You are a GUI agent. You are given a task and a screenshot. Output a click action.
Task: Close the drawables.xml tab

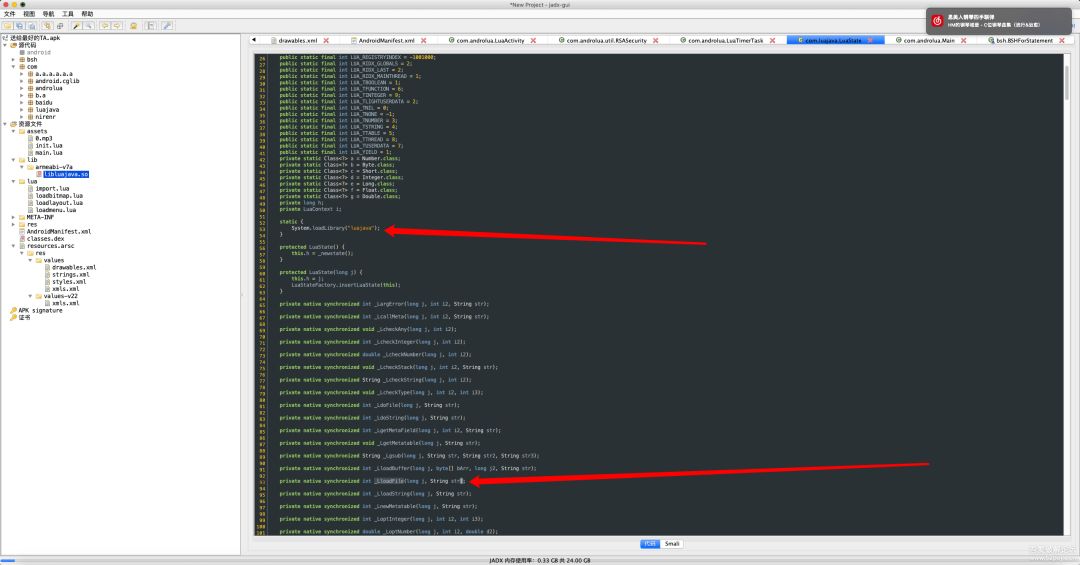pos(326,40)
